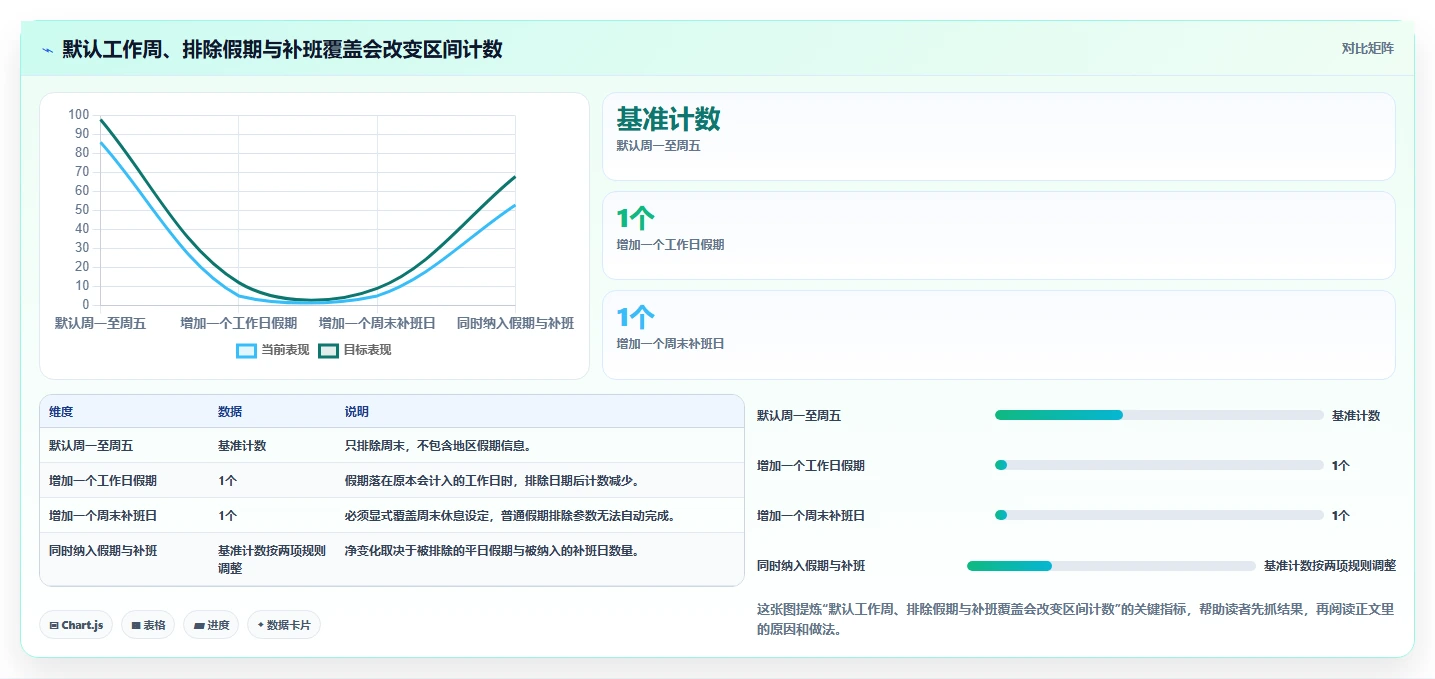
Task: Toggle the 目标表现 legend swatch
Action: click(x=328, y=350)
